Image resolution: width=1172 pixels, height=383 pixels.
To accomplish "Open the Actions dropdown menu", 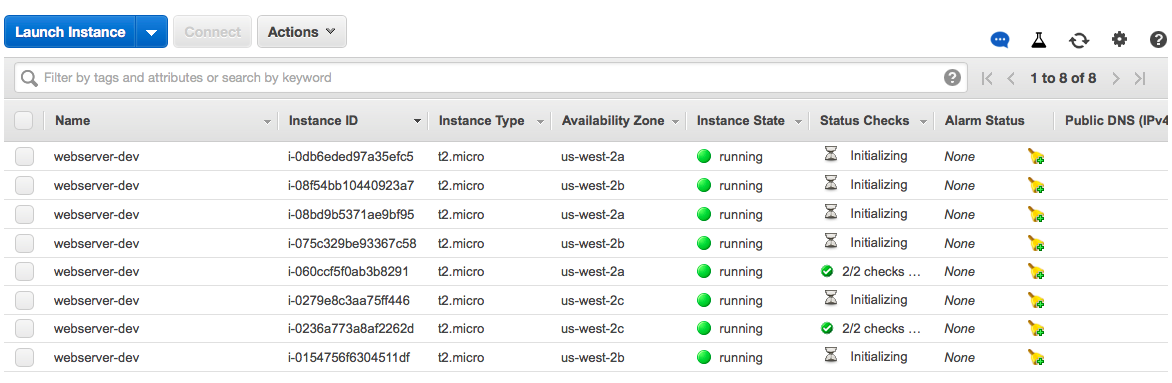I will [302, 32].
